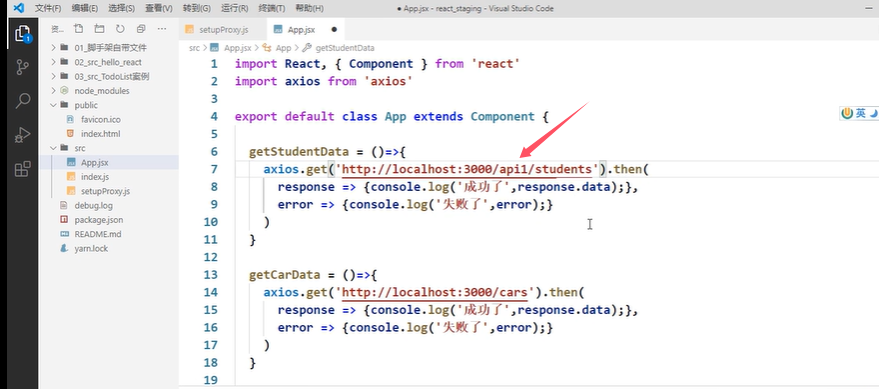Place cursor on 'getCarData' method name
The width and height of the screenshot is (879, 389).
pyautogui.click(x=285, y=275)
